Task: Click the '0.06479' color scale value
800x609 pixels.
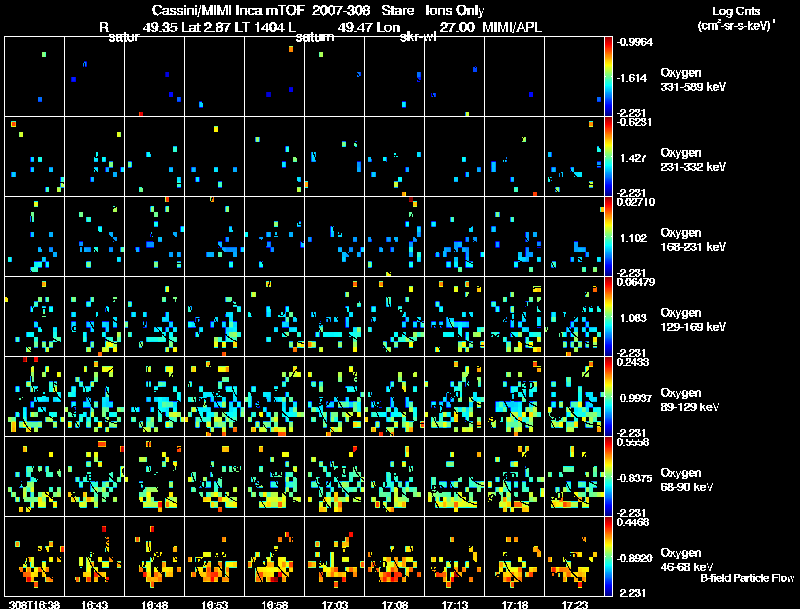Action: 635,282
